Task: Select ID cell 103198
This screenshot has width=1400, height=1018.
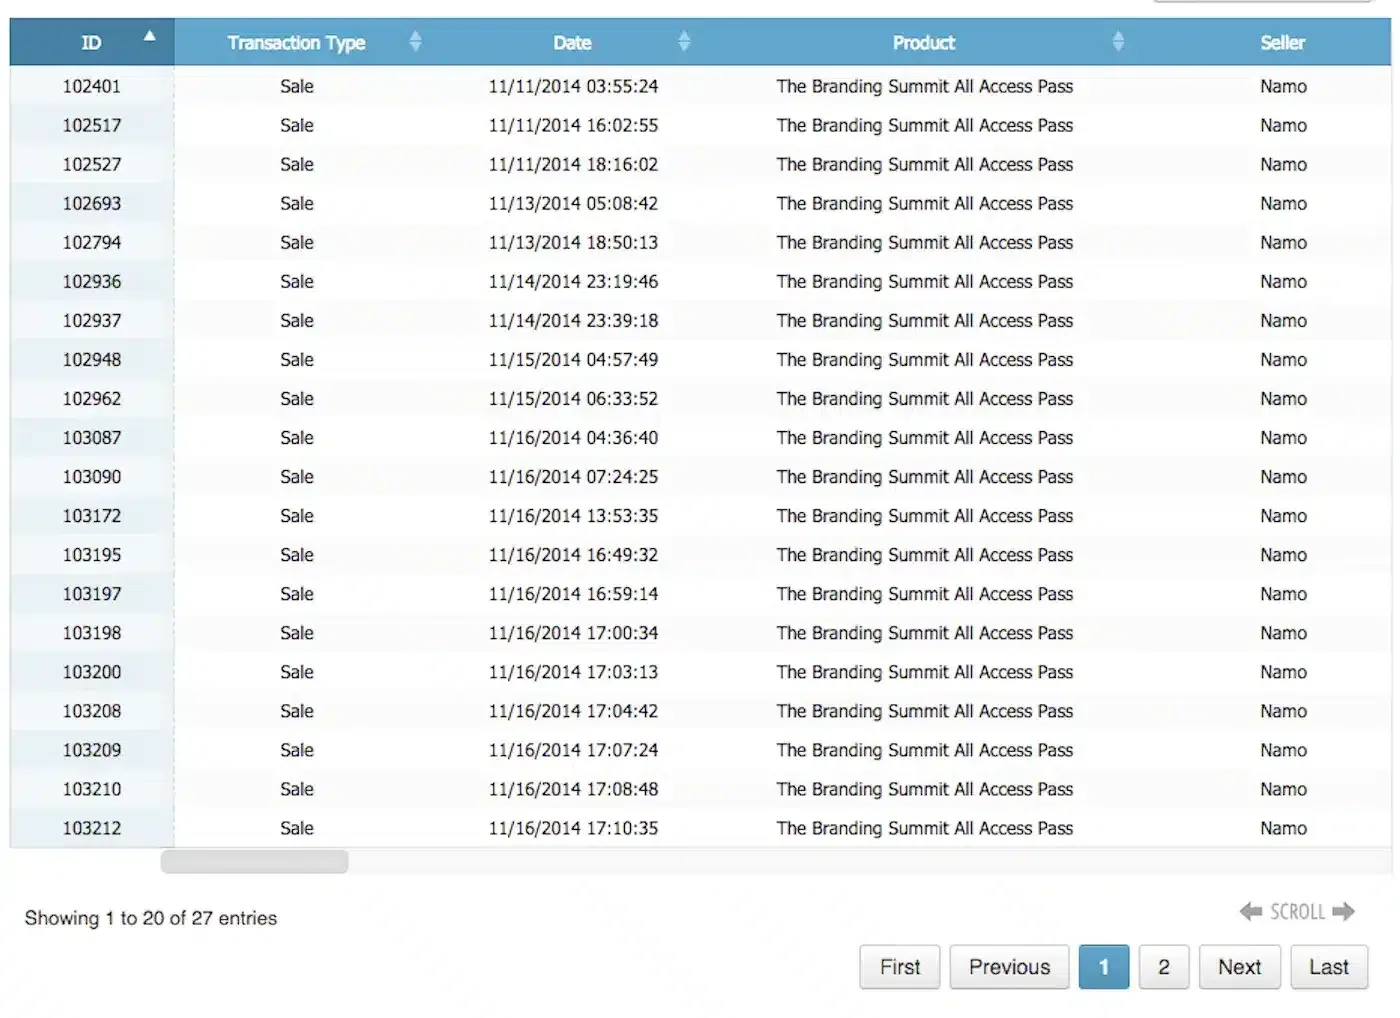Action: click(x=92, y=632)
